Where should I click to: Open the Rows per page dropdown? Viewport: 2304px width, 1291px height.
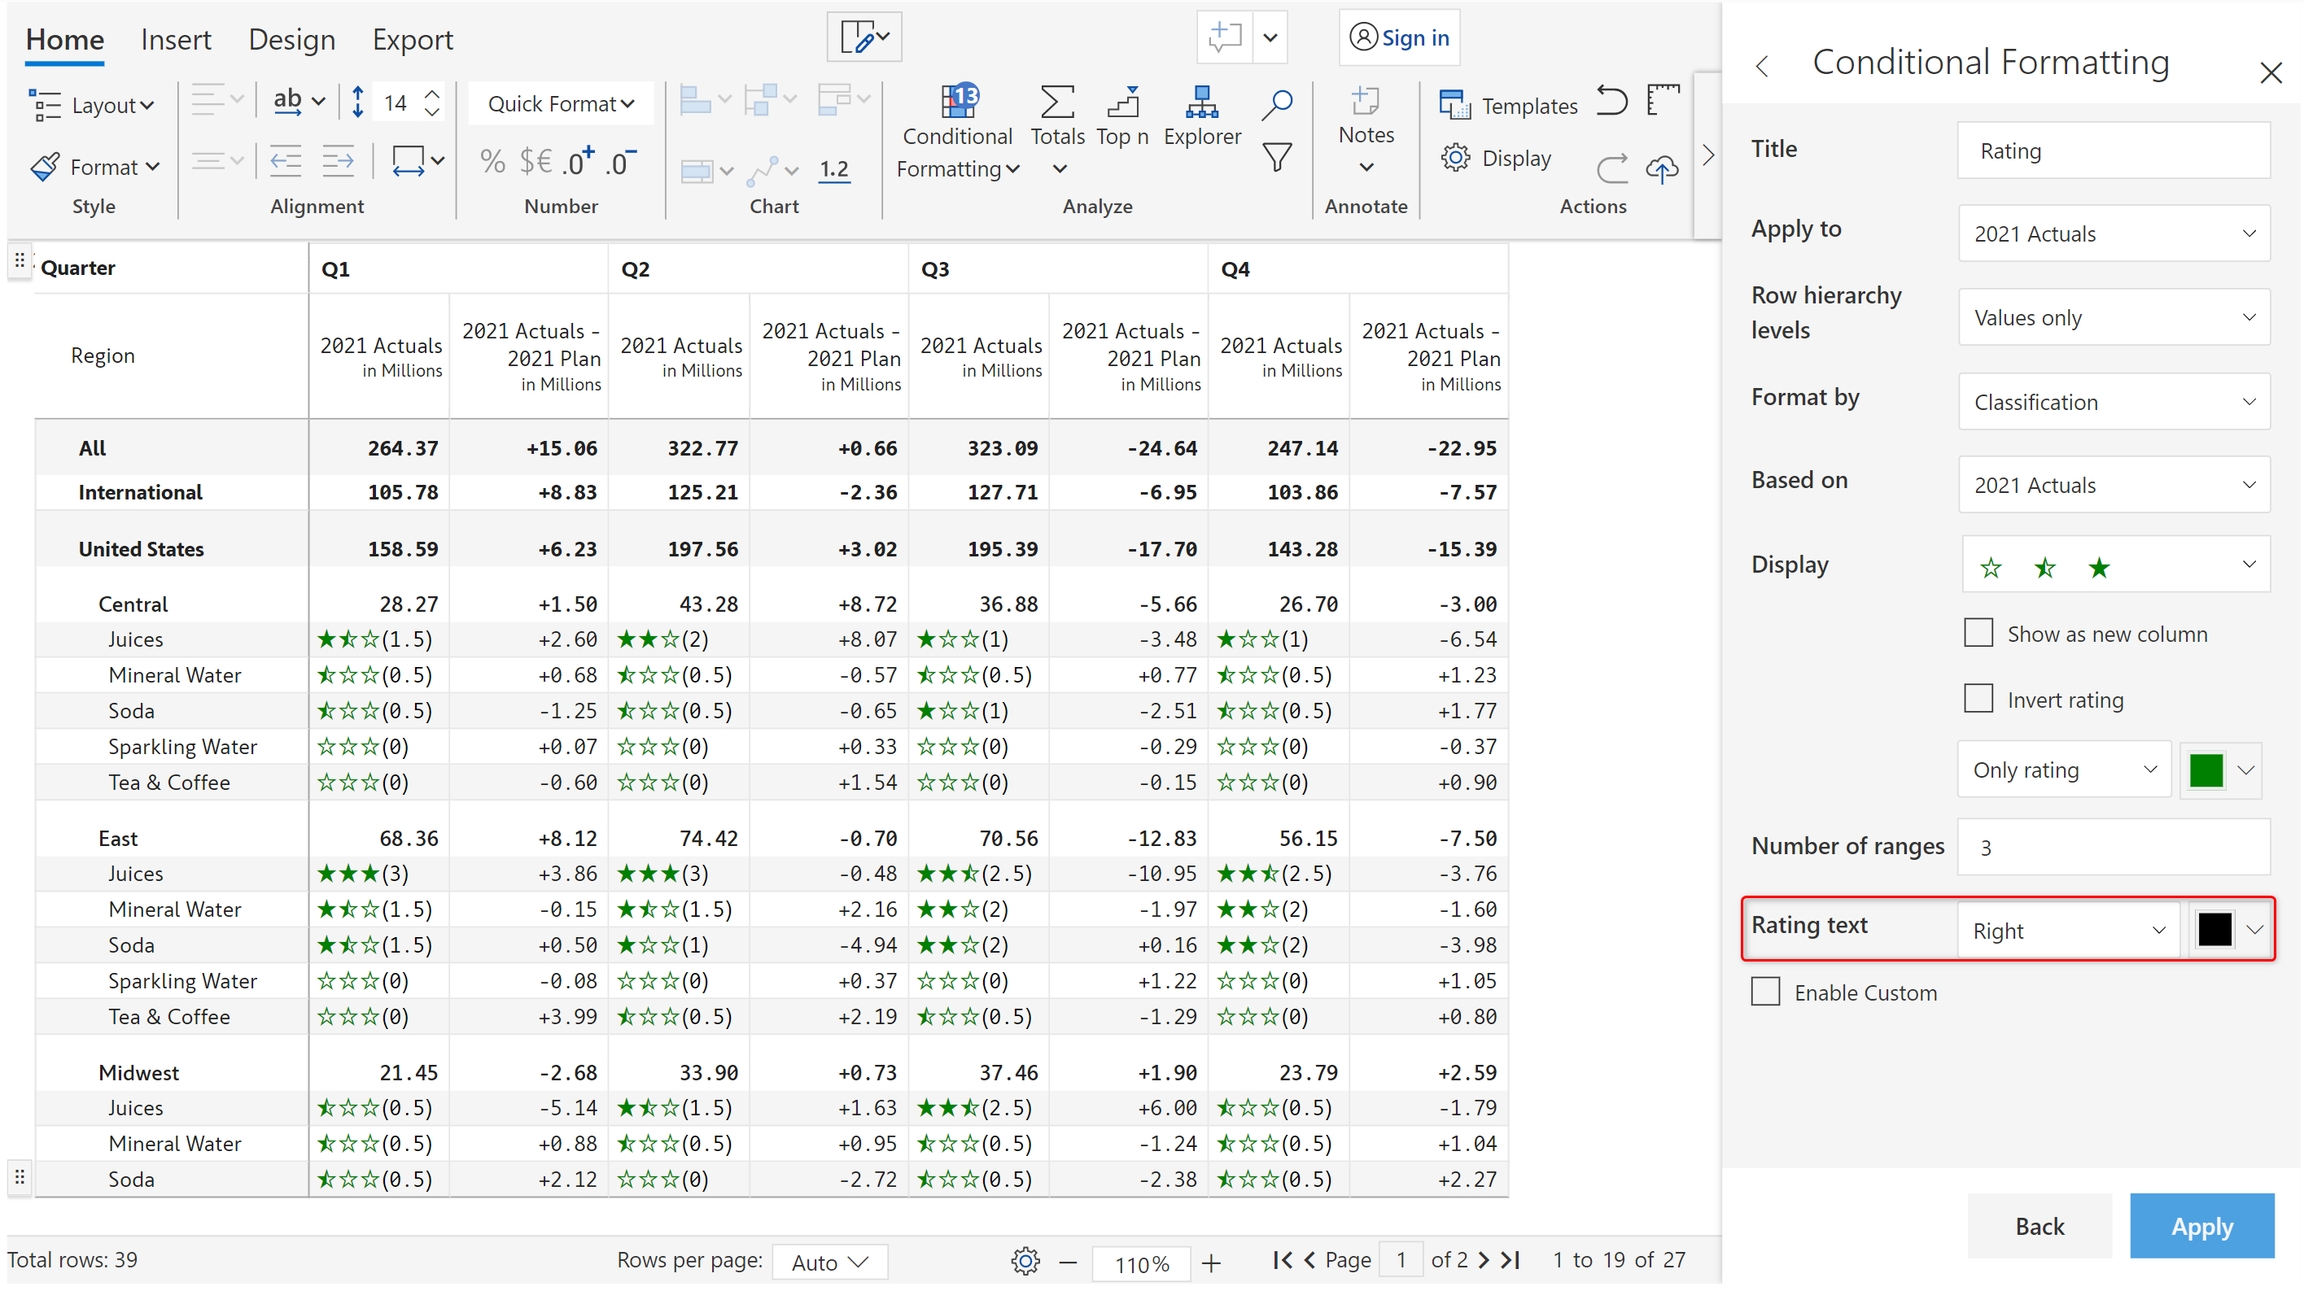pos(829,1262)
